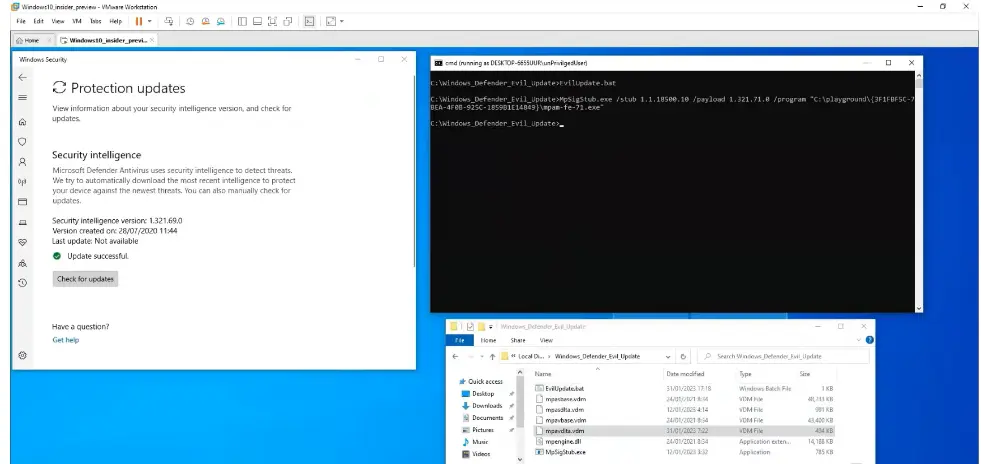Viewport: 981px width, 464px height.
Task: Refresh the Explorer folder view
Action: pyautogui.click(x=683, y=356)
